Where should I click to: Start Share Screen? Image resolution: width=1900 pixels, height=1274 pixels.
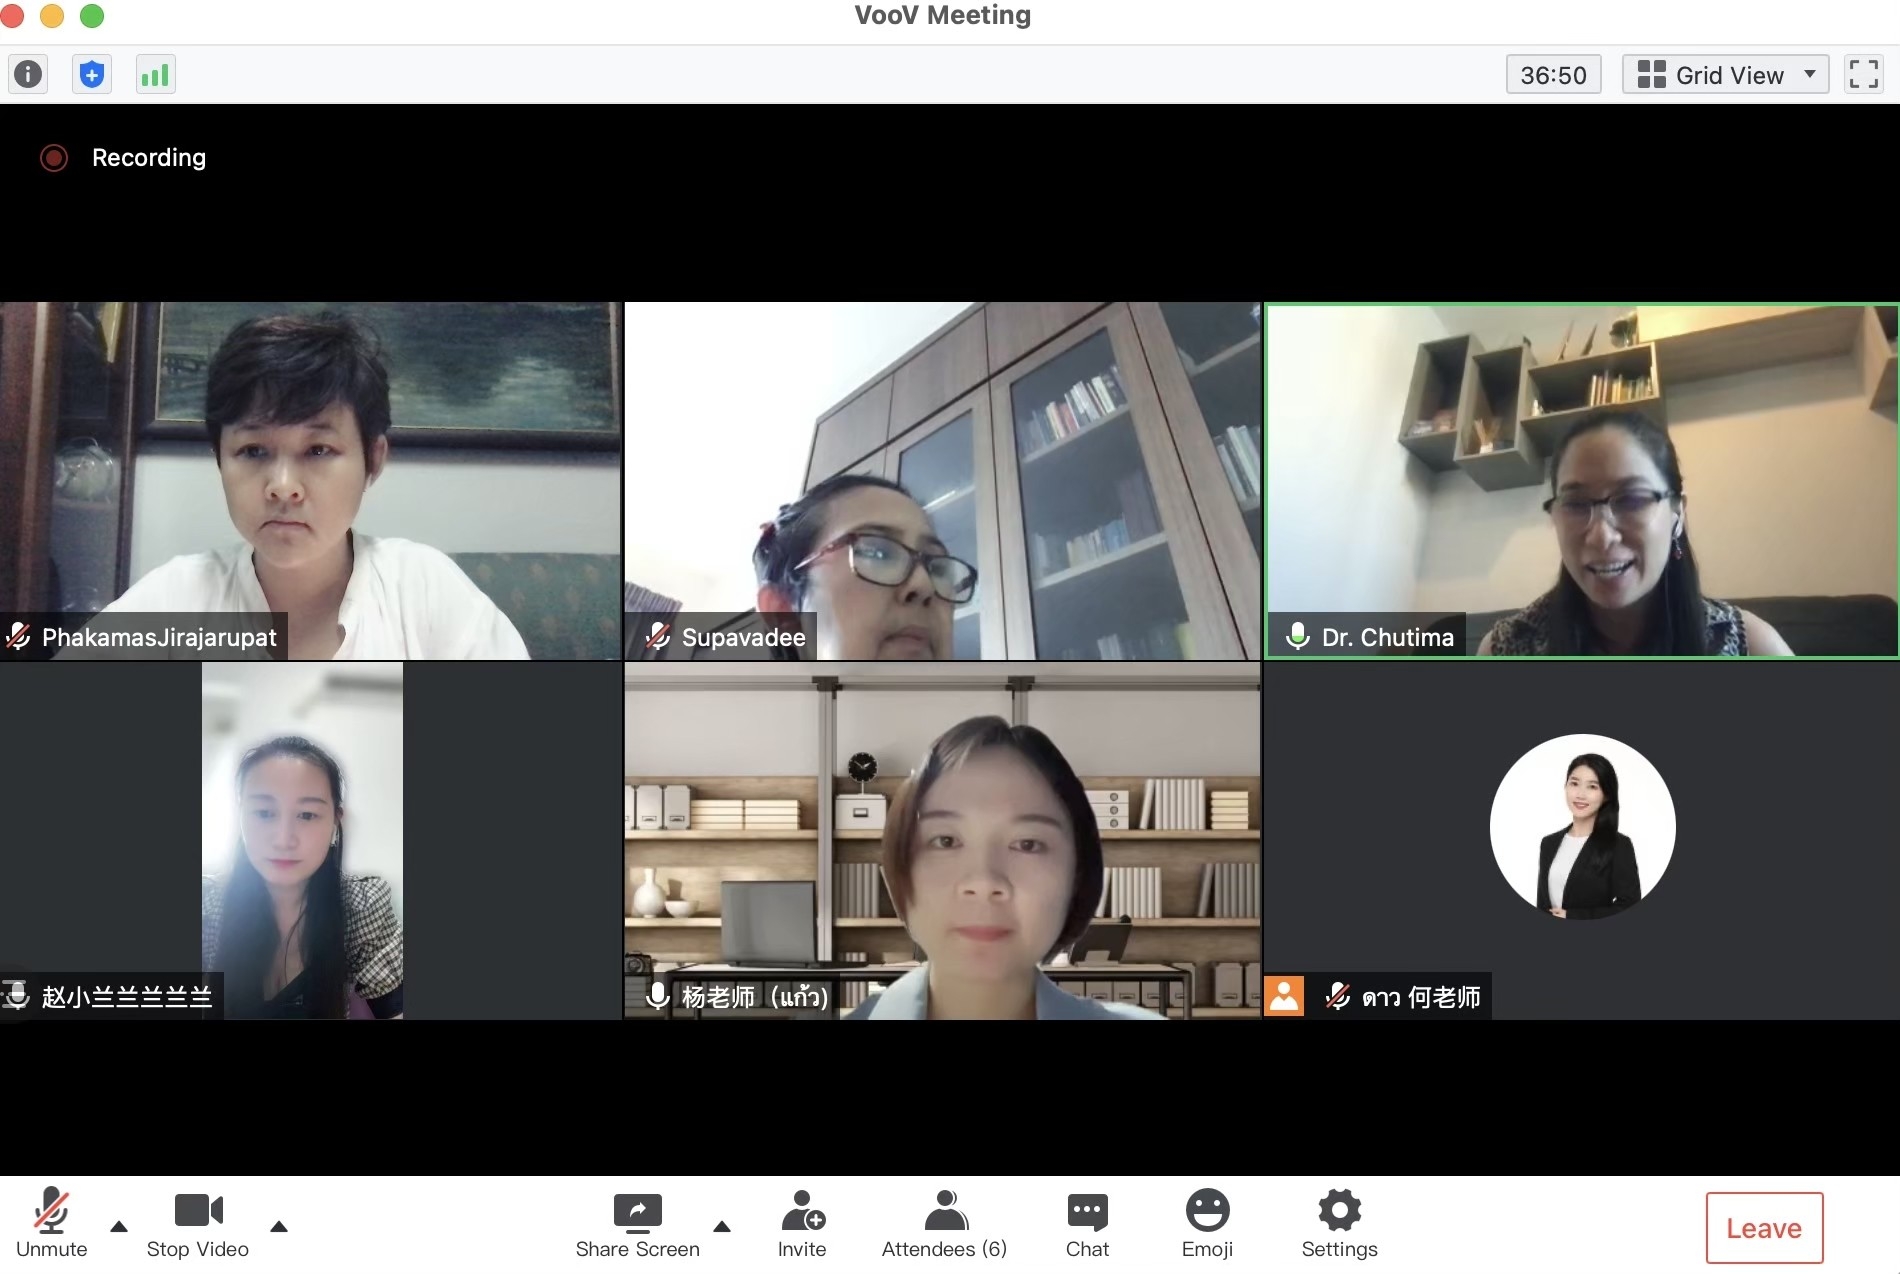[x=638, y=1224]
